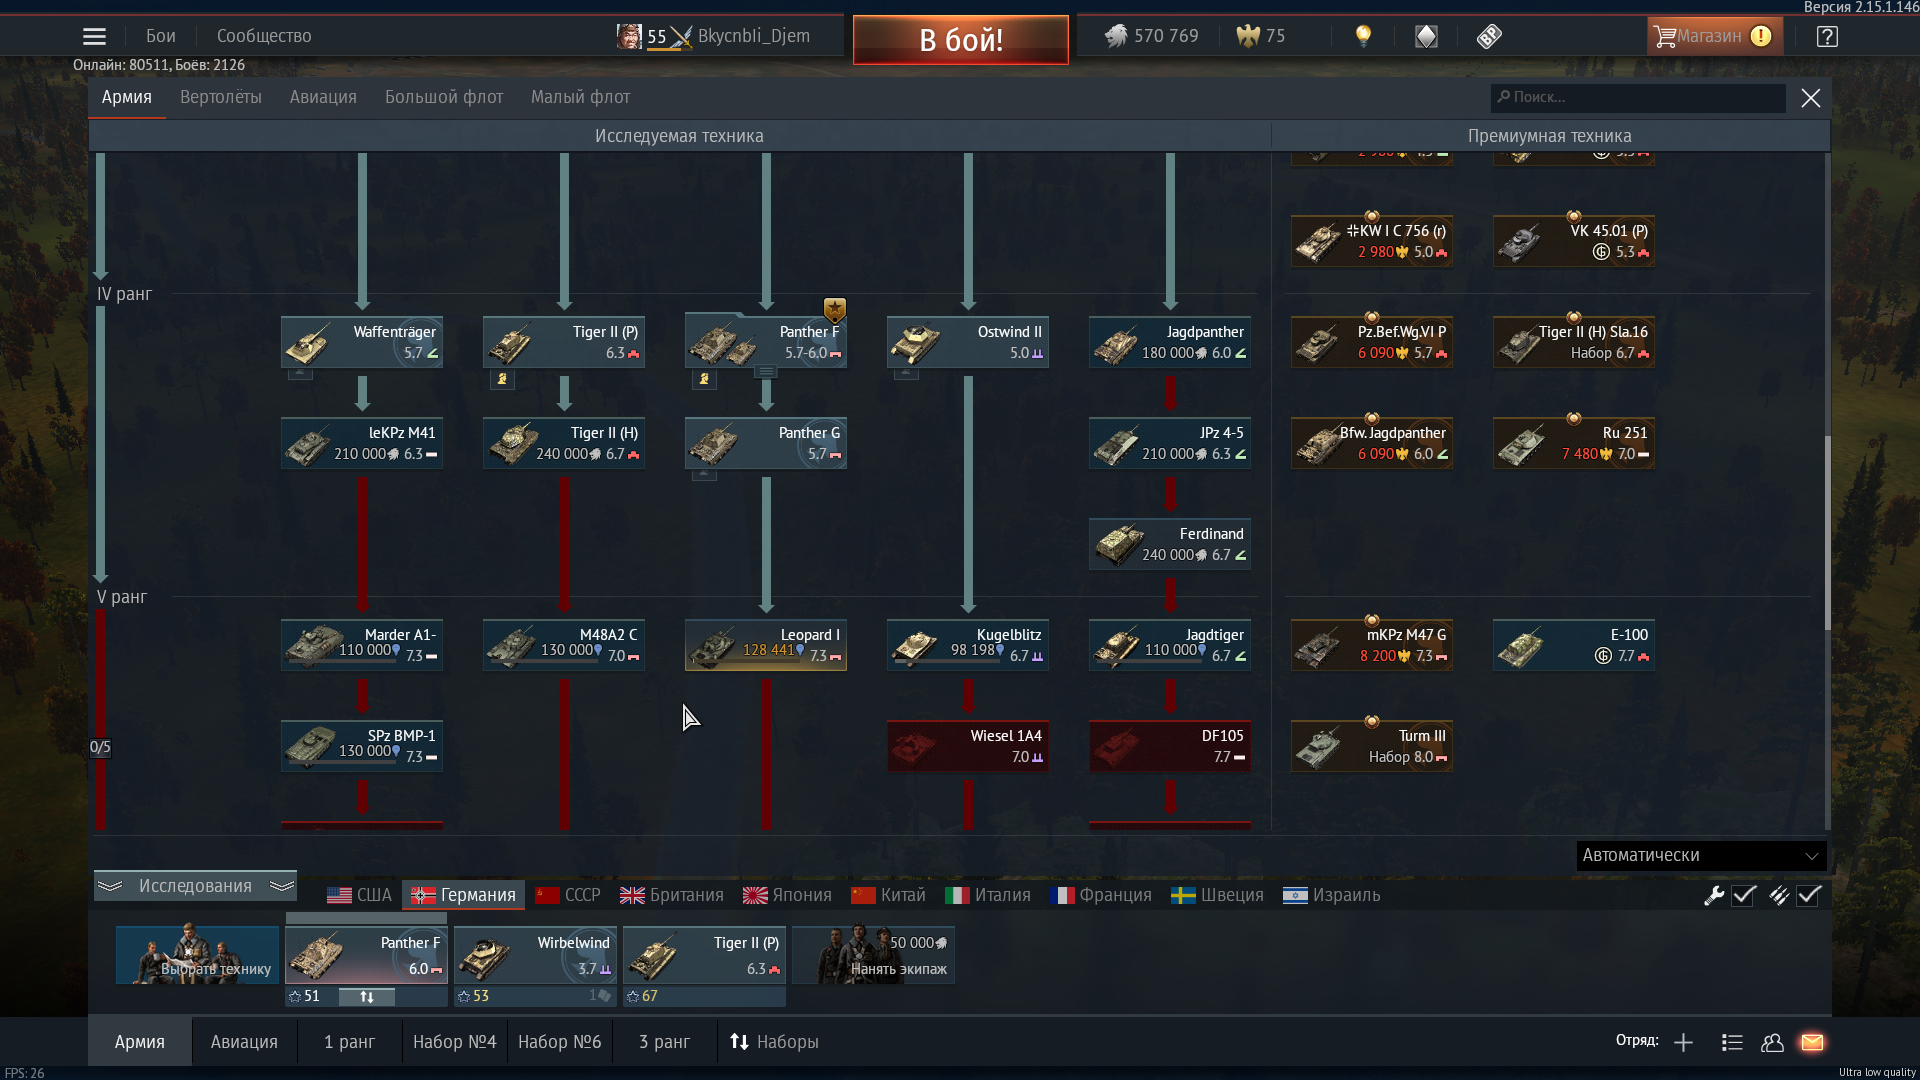This screenshot has height=1080, width=1920.
Task: Select the premium Ru 251 card
Action: (x=1574, y=443)
